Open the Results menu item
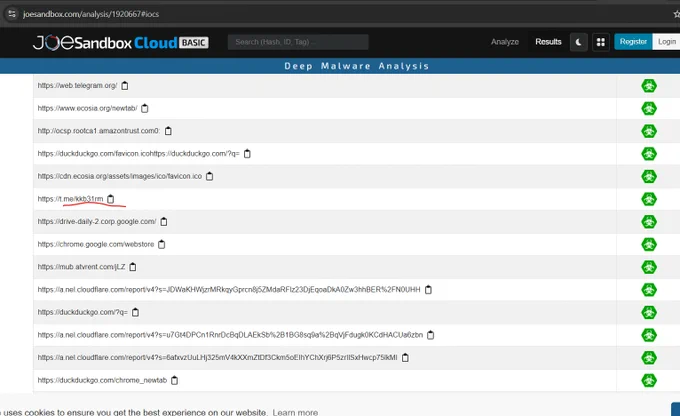This screenshot has height=416, width=680. point(548,42)
